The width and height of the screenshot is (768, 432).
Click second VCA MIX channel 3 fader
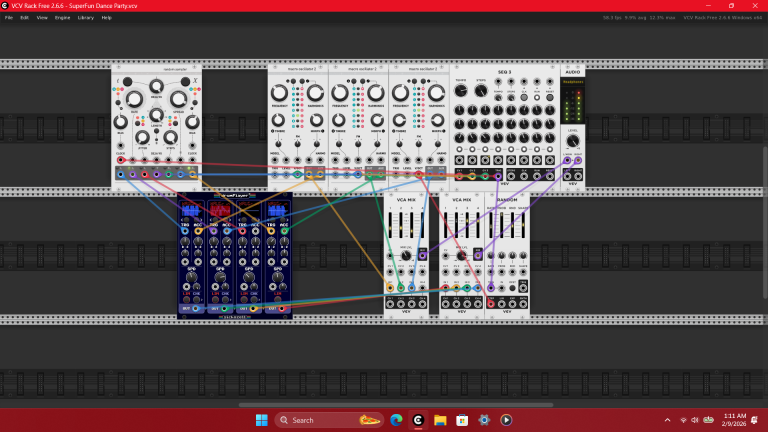[467, 226]
